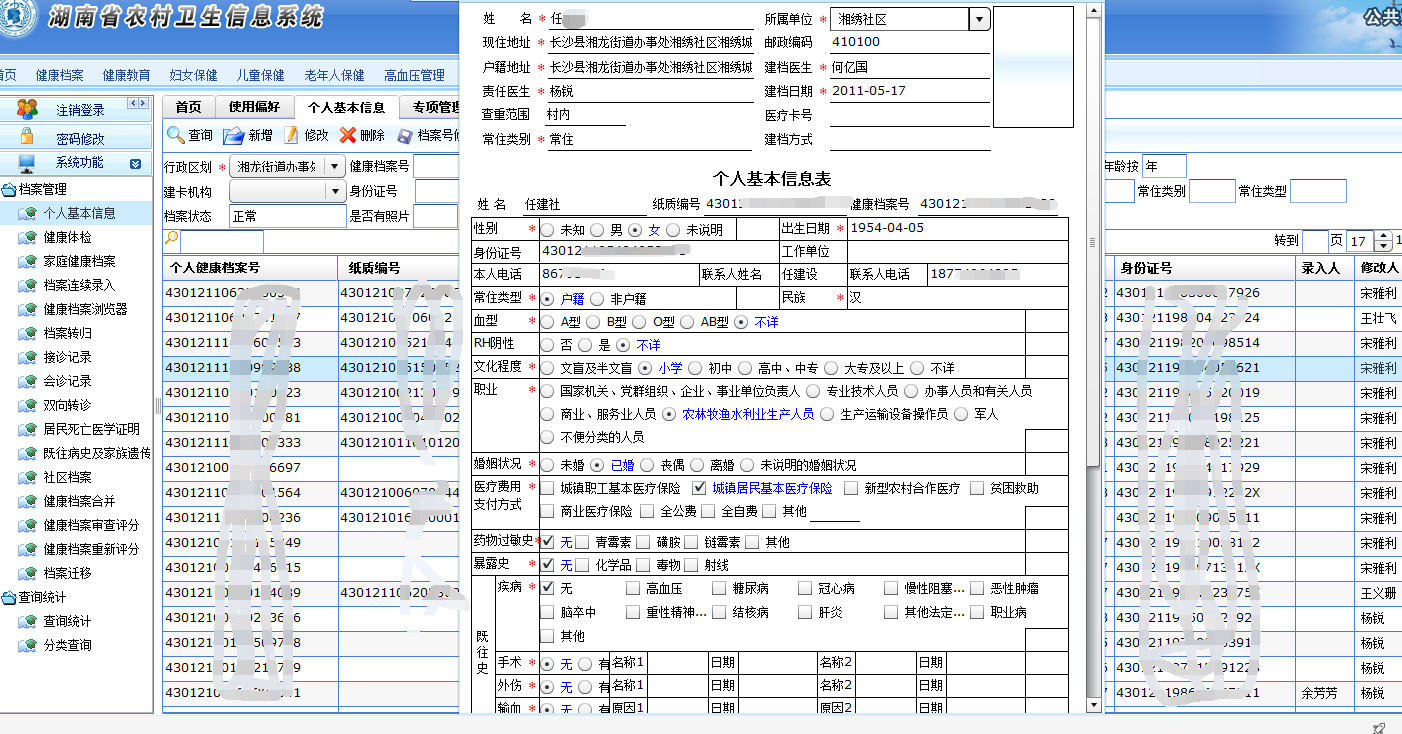Select the 男 gender radio button
Viewport: 1402px width, 734px height.
597,230
